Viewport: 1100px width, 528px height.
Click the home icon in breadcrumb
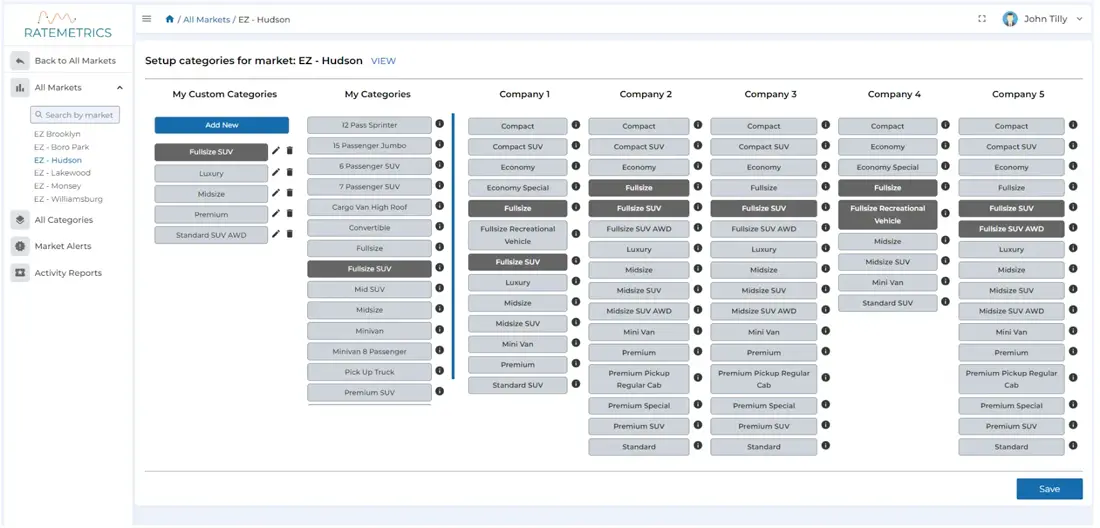[170, 19]
